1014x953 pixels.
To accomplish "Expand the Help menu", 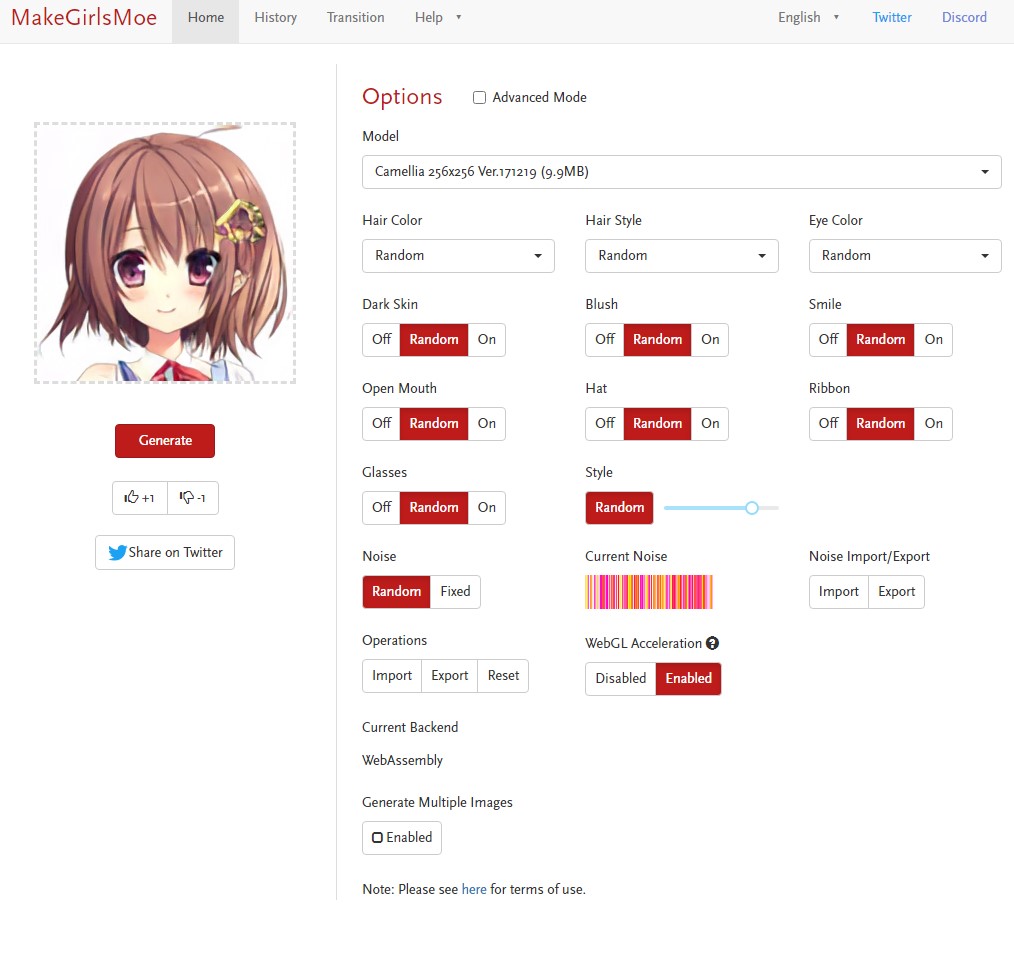I will click(x=438, y=17).
